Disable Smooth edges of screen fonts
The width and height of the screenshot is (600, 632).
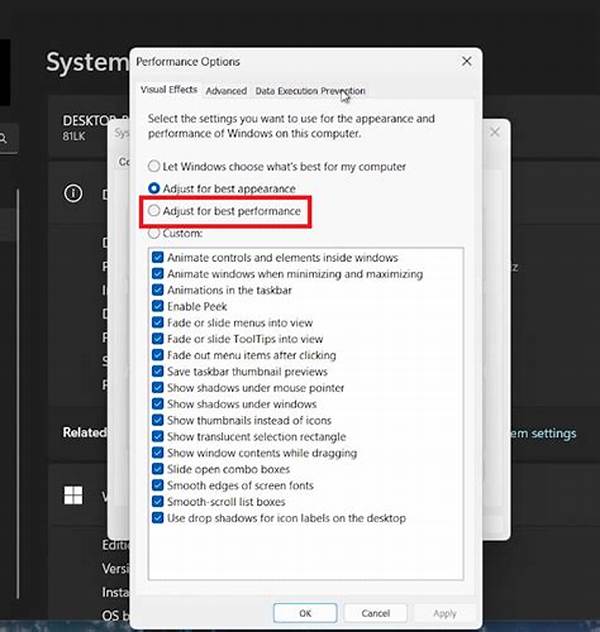click(x=158, y=485)
